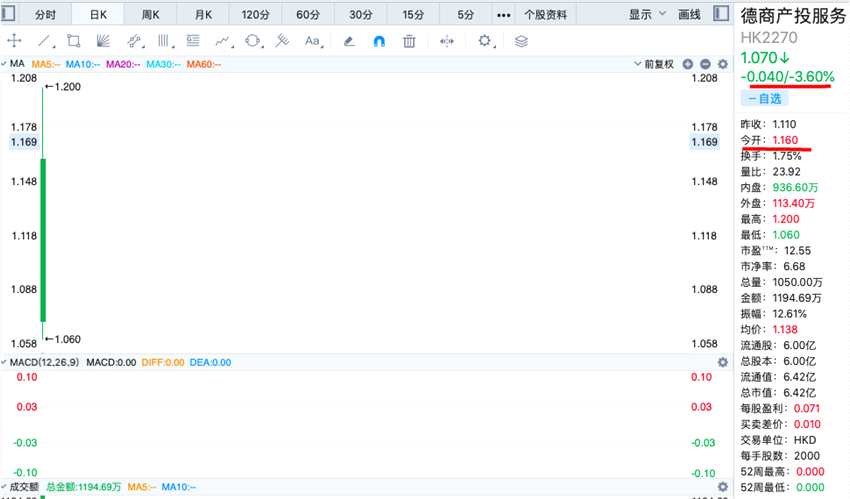850x499 pixels.
Task: Zoom out chart with minus button
Action: (705, 64)
